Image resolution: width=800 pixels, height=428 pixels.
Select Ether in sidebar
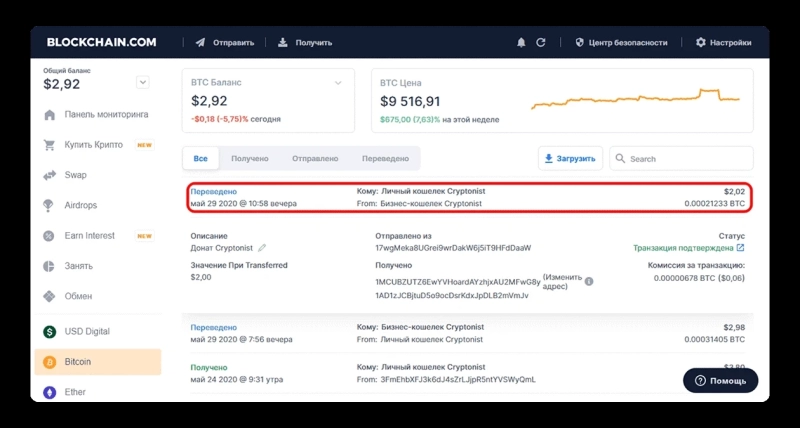click(x=75, y=392)
